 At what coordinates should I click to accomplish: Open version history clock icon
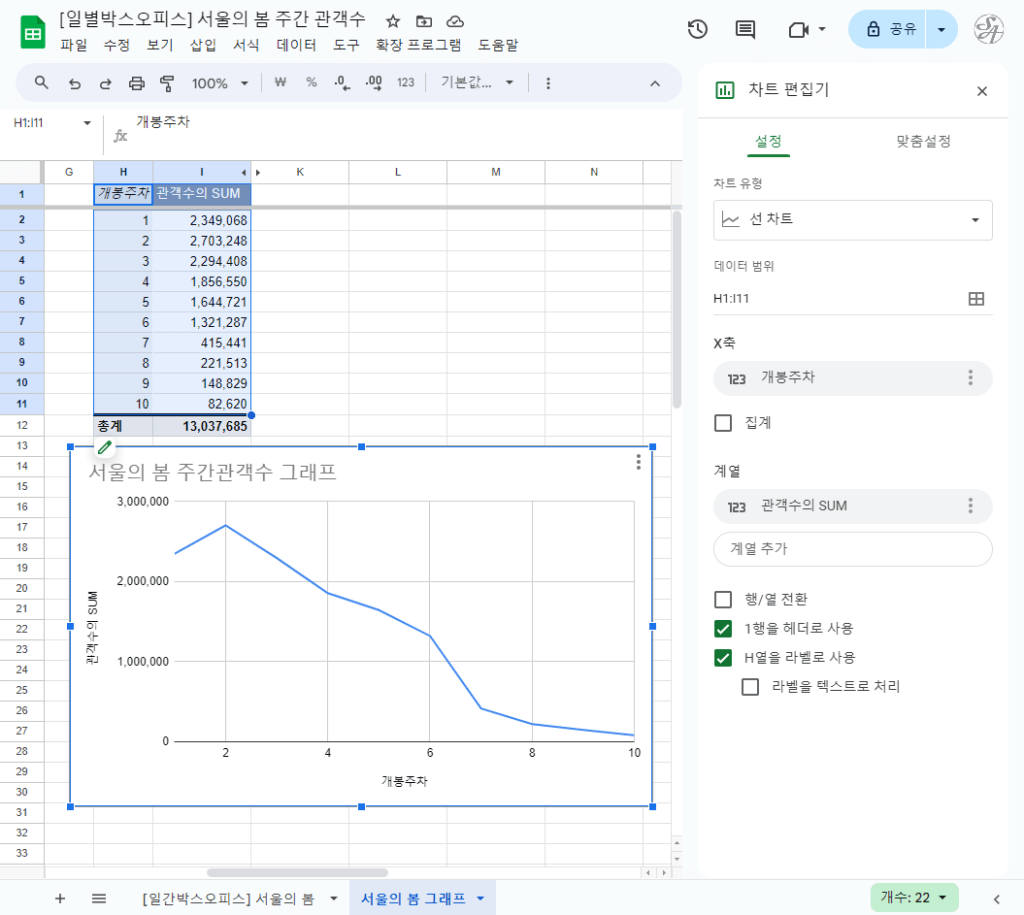pyautogui.click(x=698, y=29)
